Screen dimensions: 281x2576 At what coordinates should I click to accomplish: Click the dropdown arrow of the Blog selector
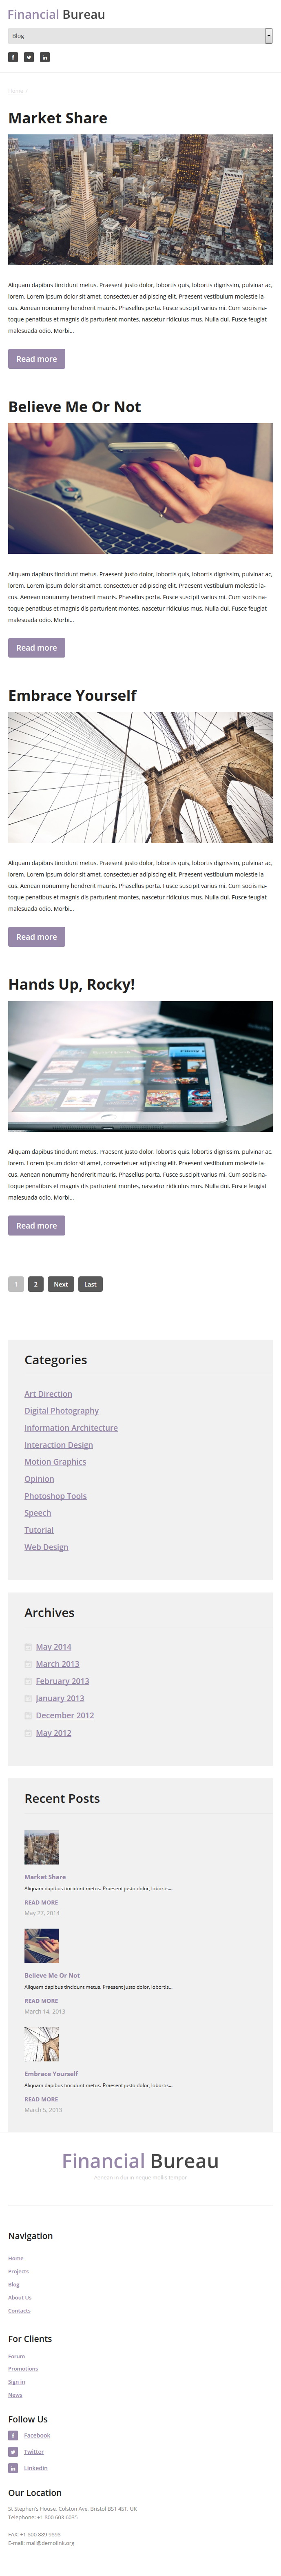[x=268, y=36]
